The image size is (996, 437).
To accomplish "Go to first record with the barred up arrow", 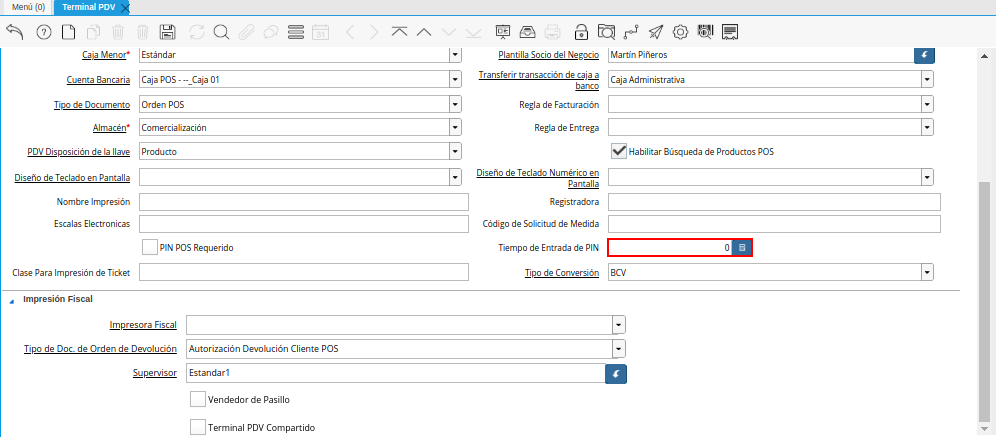I will [x=399, y=32].
